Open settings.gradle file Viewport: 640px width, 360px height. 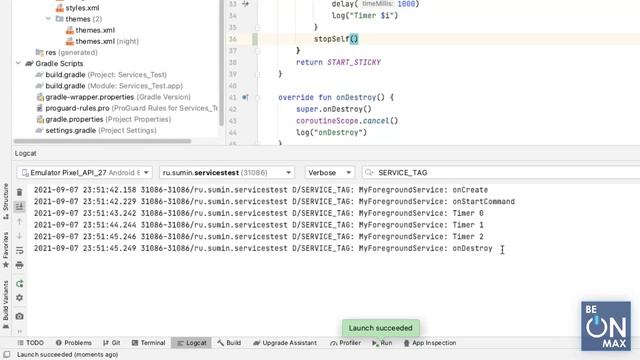(96, 130)
